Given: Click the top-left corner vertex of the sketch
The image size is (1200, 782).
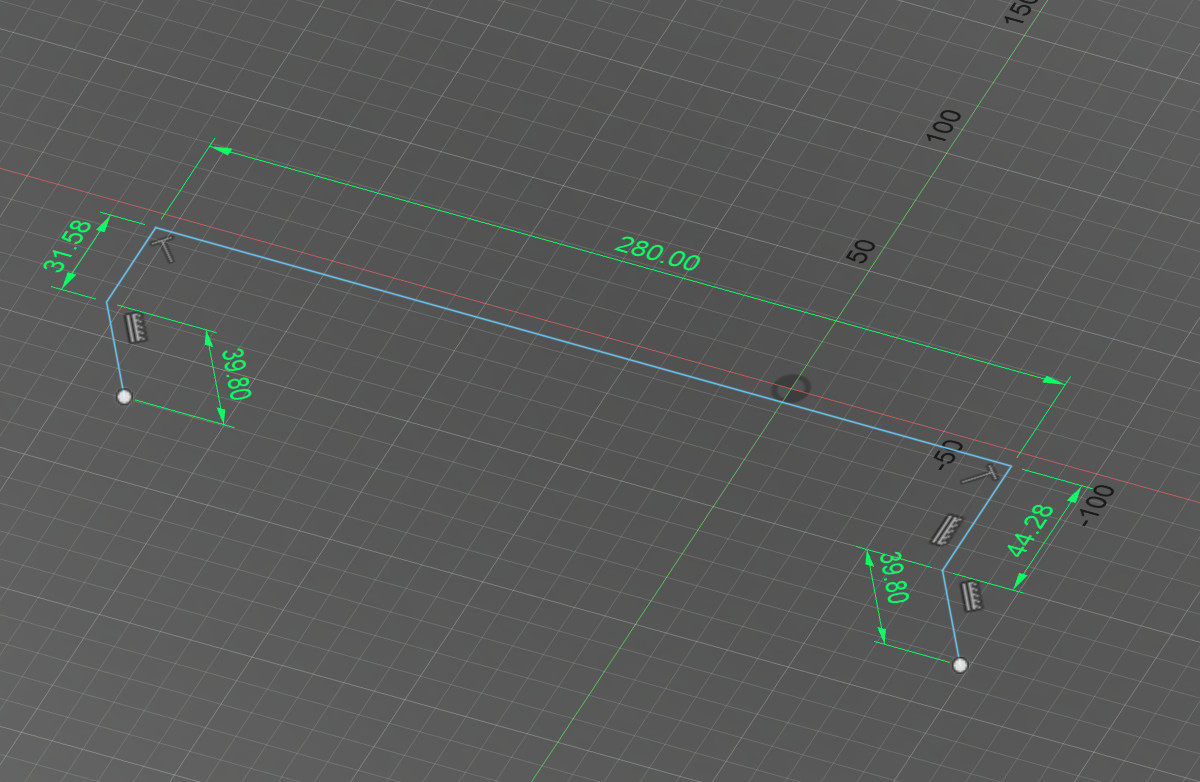Looking at the screenshot, I should [x=155, y=228].
